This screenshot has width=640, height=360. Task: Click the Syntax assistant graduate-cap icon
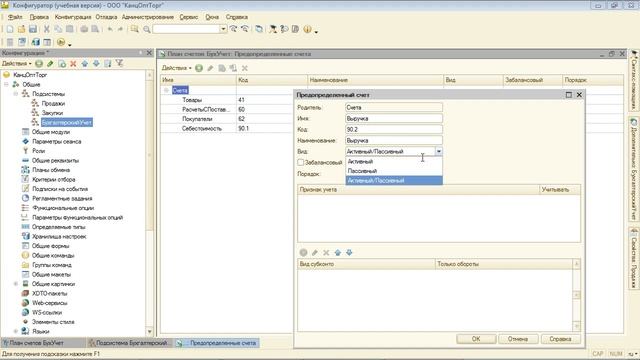(273, 29)
